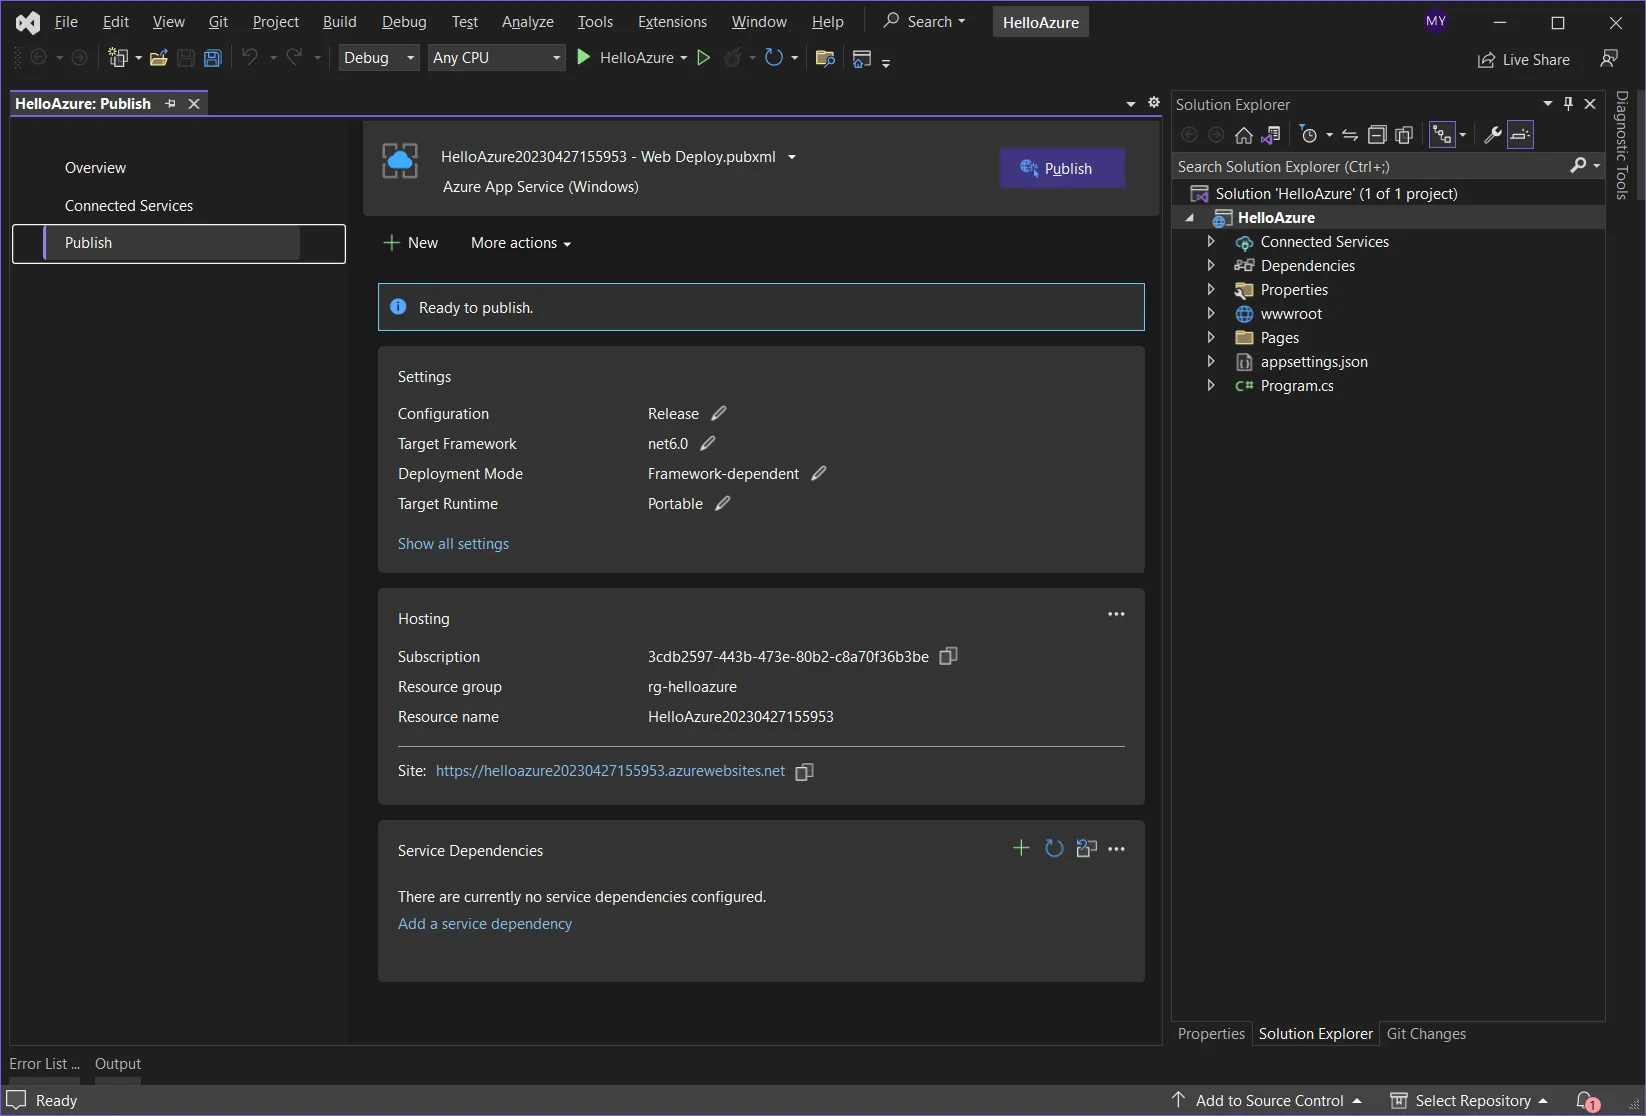Image resolution: width=1646 pixels, height=1116 pixels.
Task: Toggle Track Active Item tree view button
Action: tap(1441, 135)
